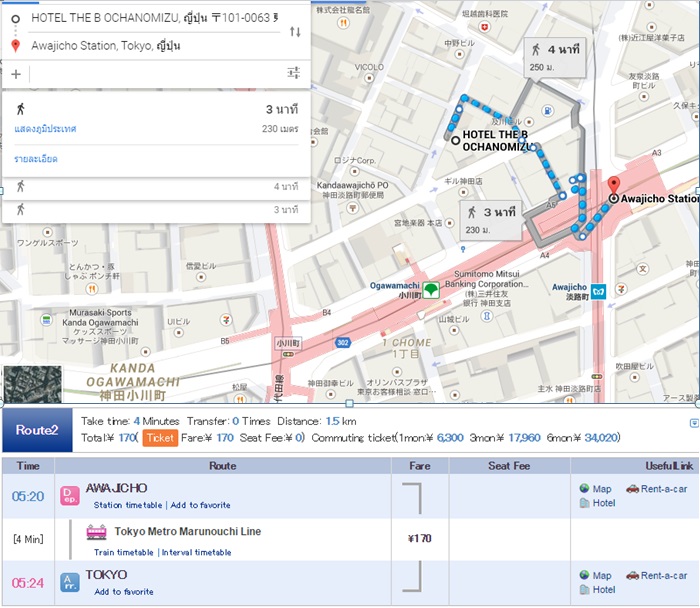The width and height of the screenshot is (700, 608).
Task: Click the Kandaawajicho PO post office icon
Action: coord(353,208)
